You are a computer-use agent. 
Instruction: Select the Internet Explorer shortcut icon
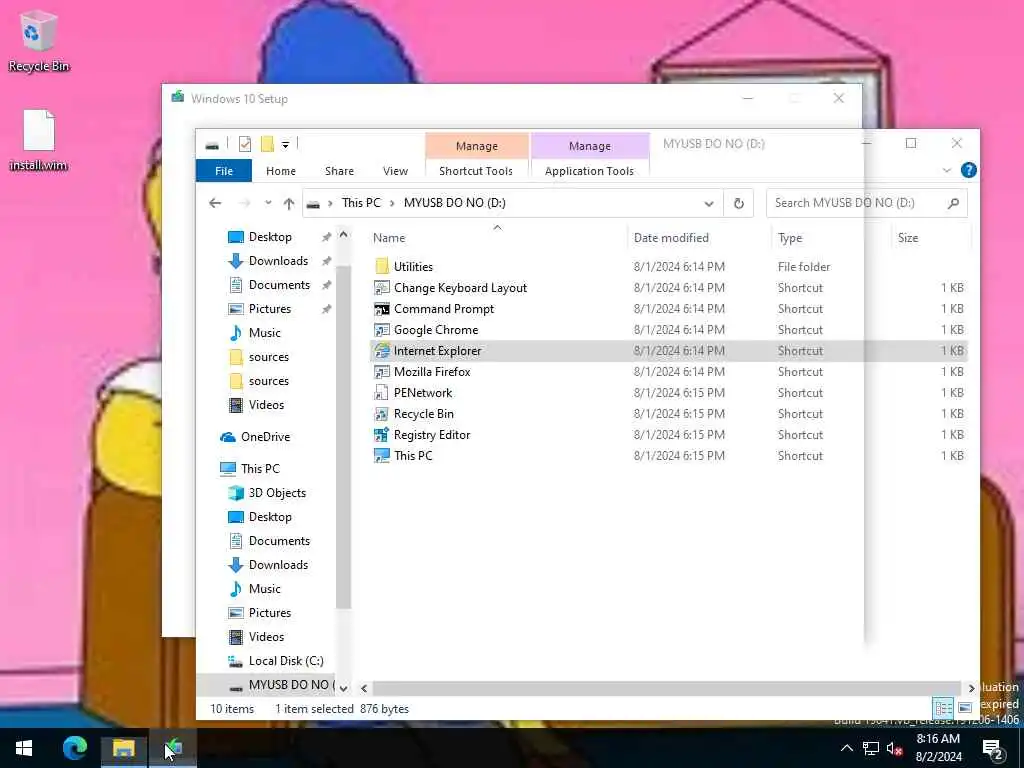(382, 351)
